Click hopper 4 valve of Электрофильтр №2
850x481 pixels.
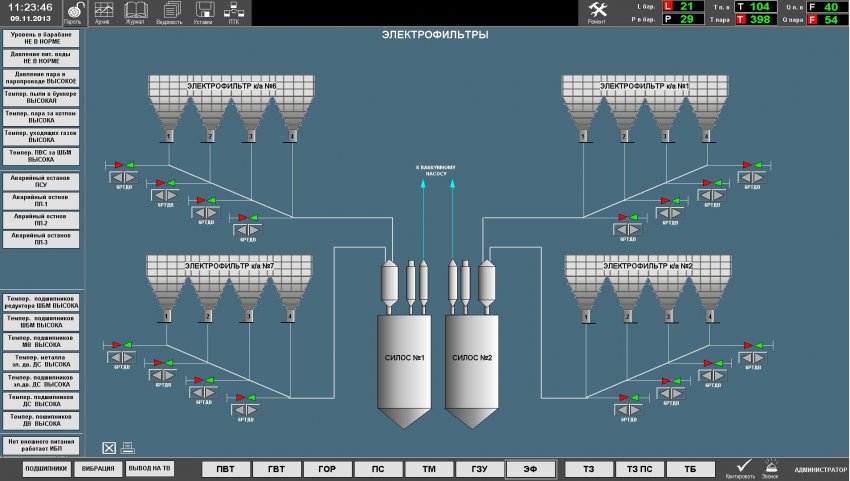pos(754,345)
